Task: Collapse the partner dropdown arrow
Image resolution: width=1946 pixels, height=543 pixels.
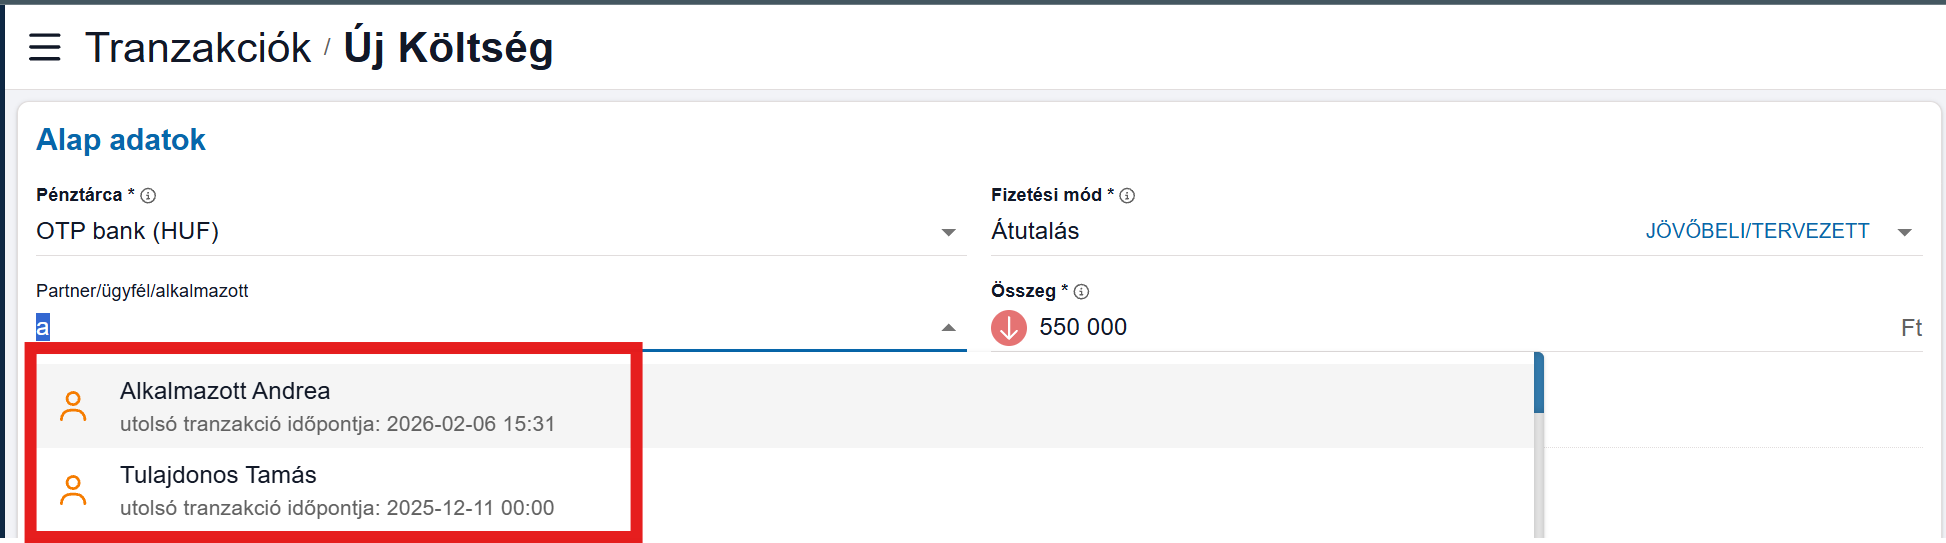Action: tap(948, 328)
